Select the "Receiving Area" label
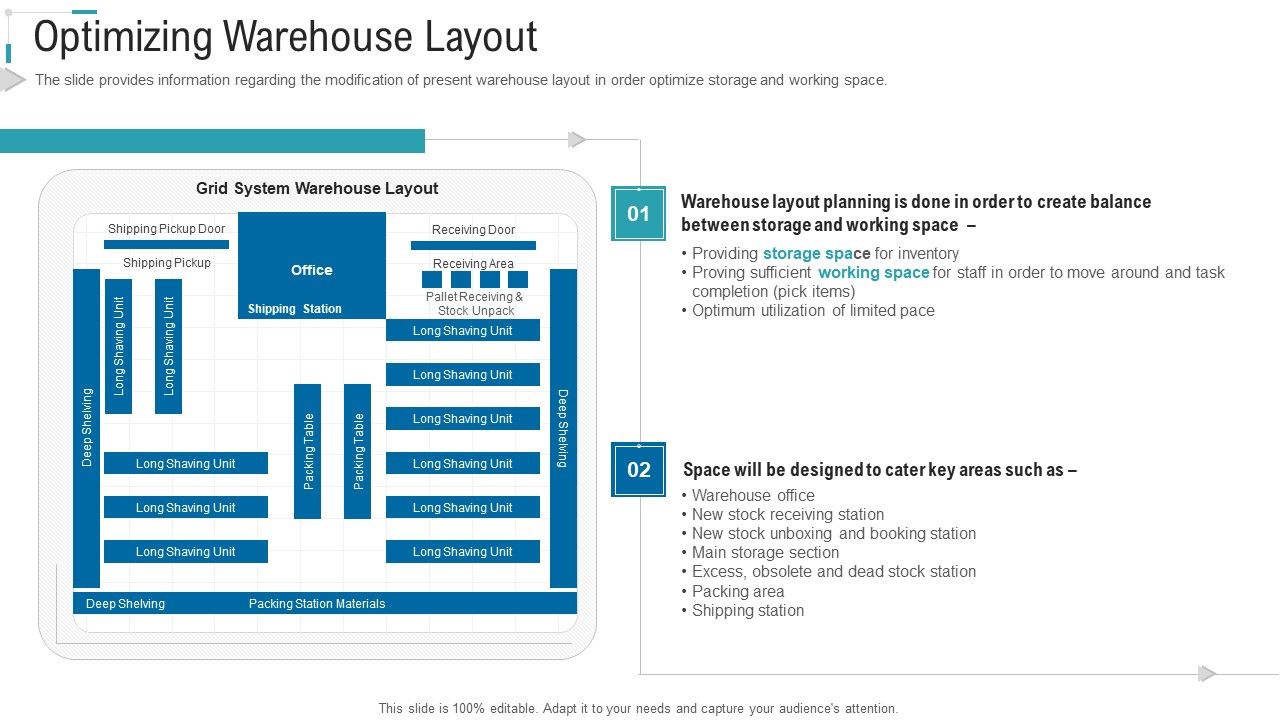The width and height of the screenshot is (1280, 720). (473, 264)
